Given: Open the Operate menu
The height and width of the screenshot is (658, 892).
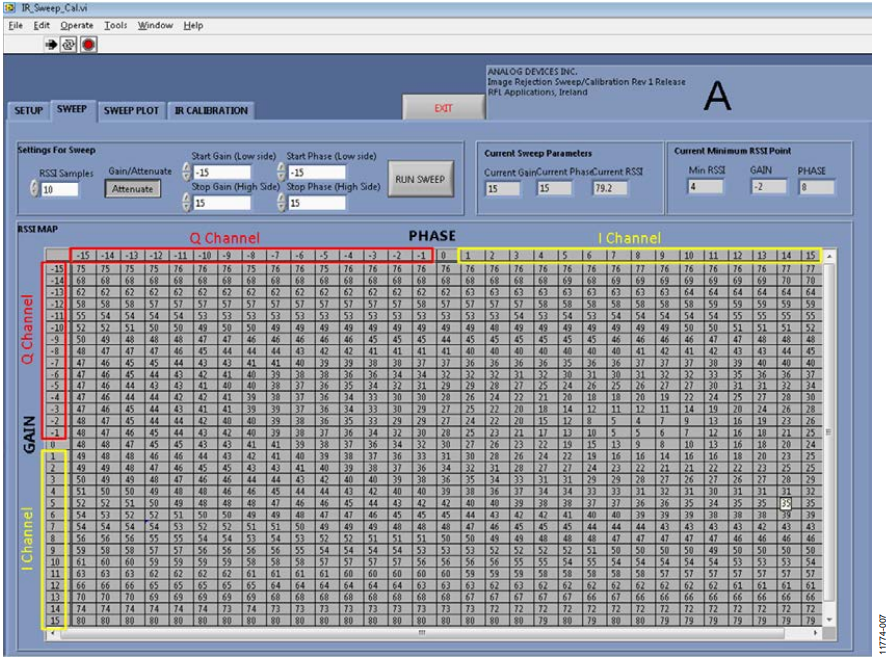Looking at the screenshot, I should pyautogui.click(x=77, y=25).
